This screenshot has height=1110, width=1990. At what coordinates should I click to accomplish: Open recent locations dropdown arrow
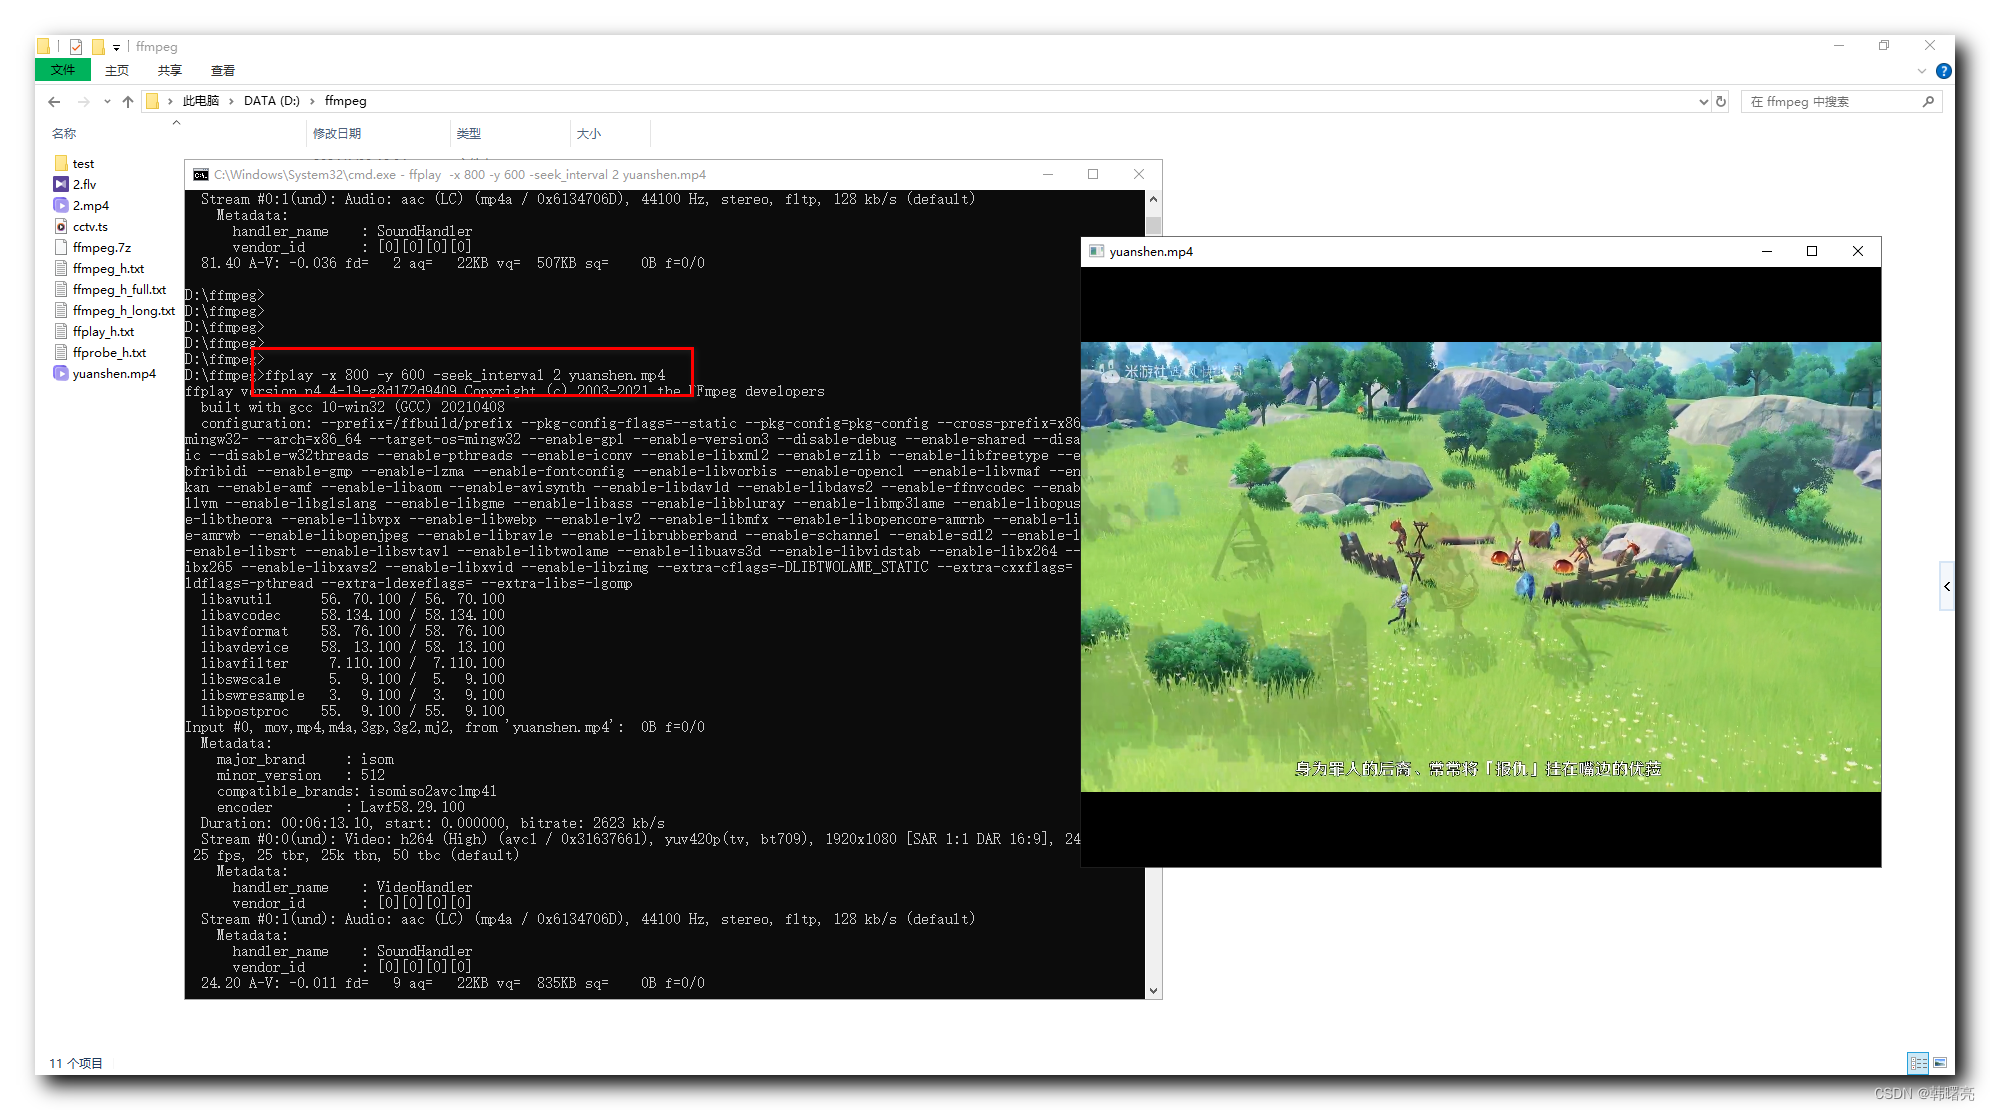tap(107, 102)
